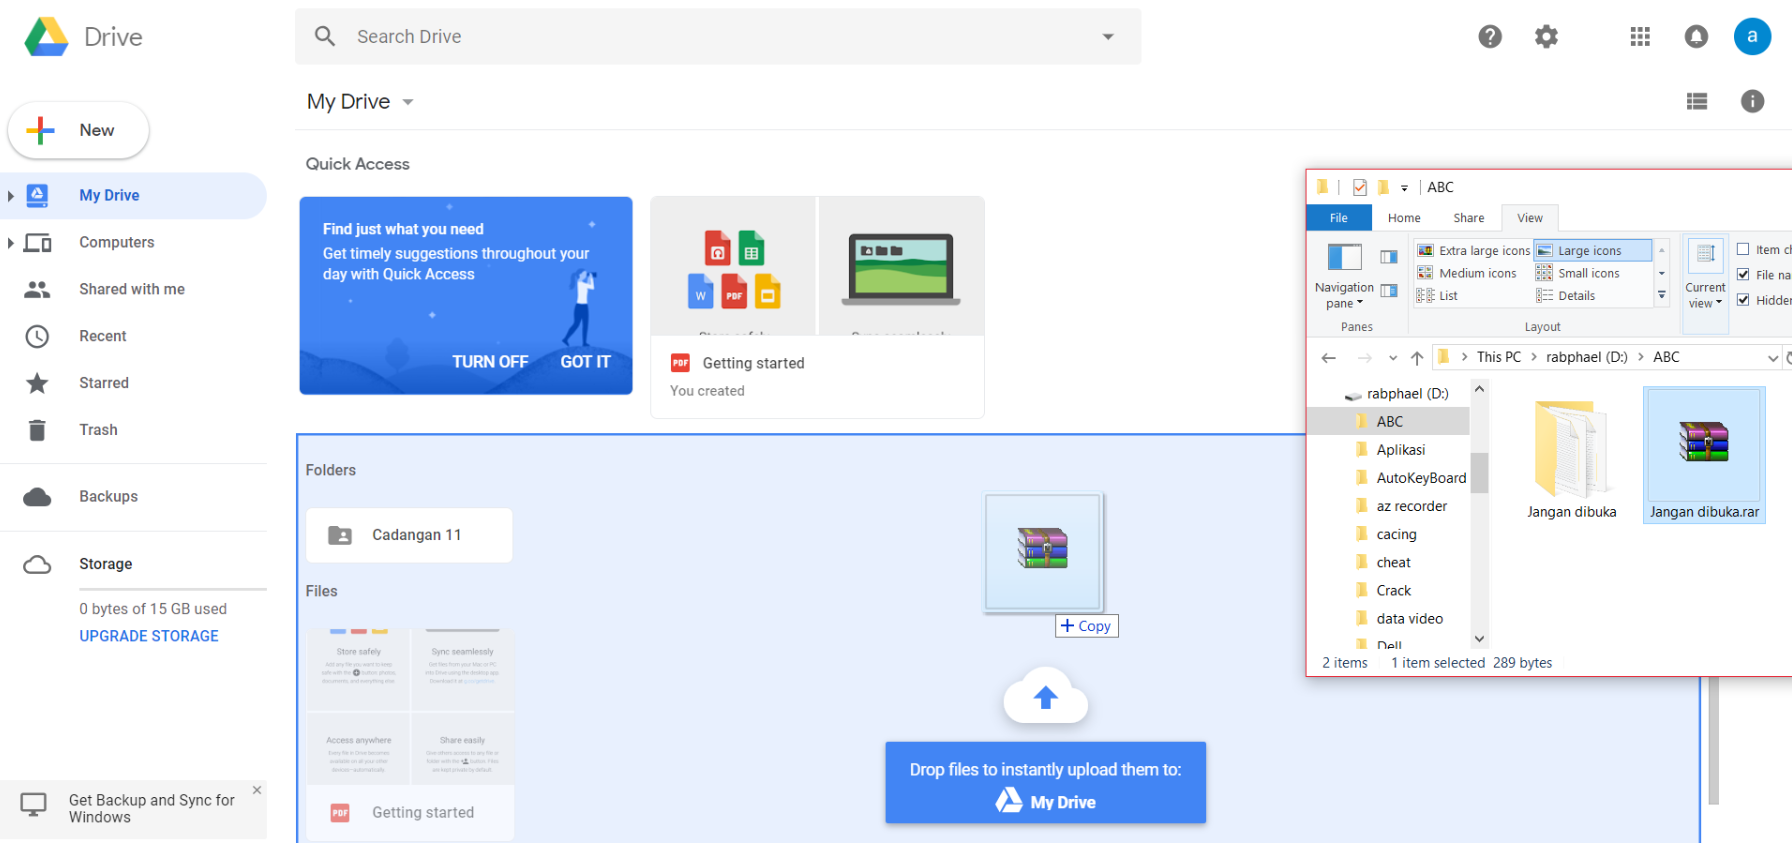Click the Explorer tree scrollbar thumb

1479,473
